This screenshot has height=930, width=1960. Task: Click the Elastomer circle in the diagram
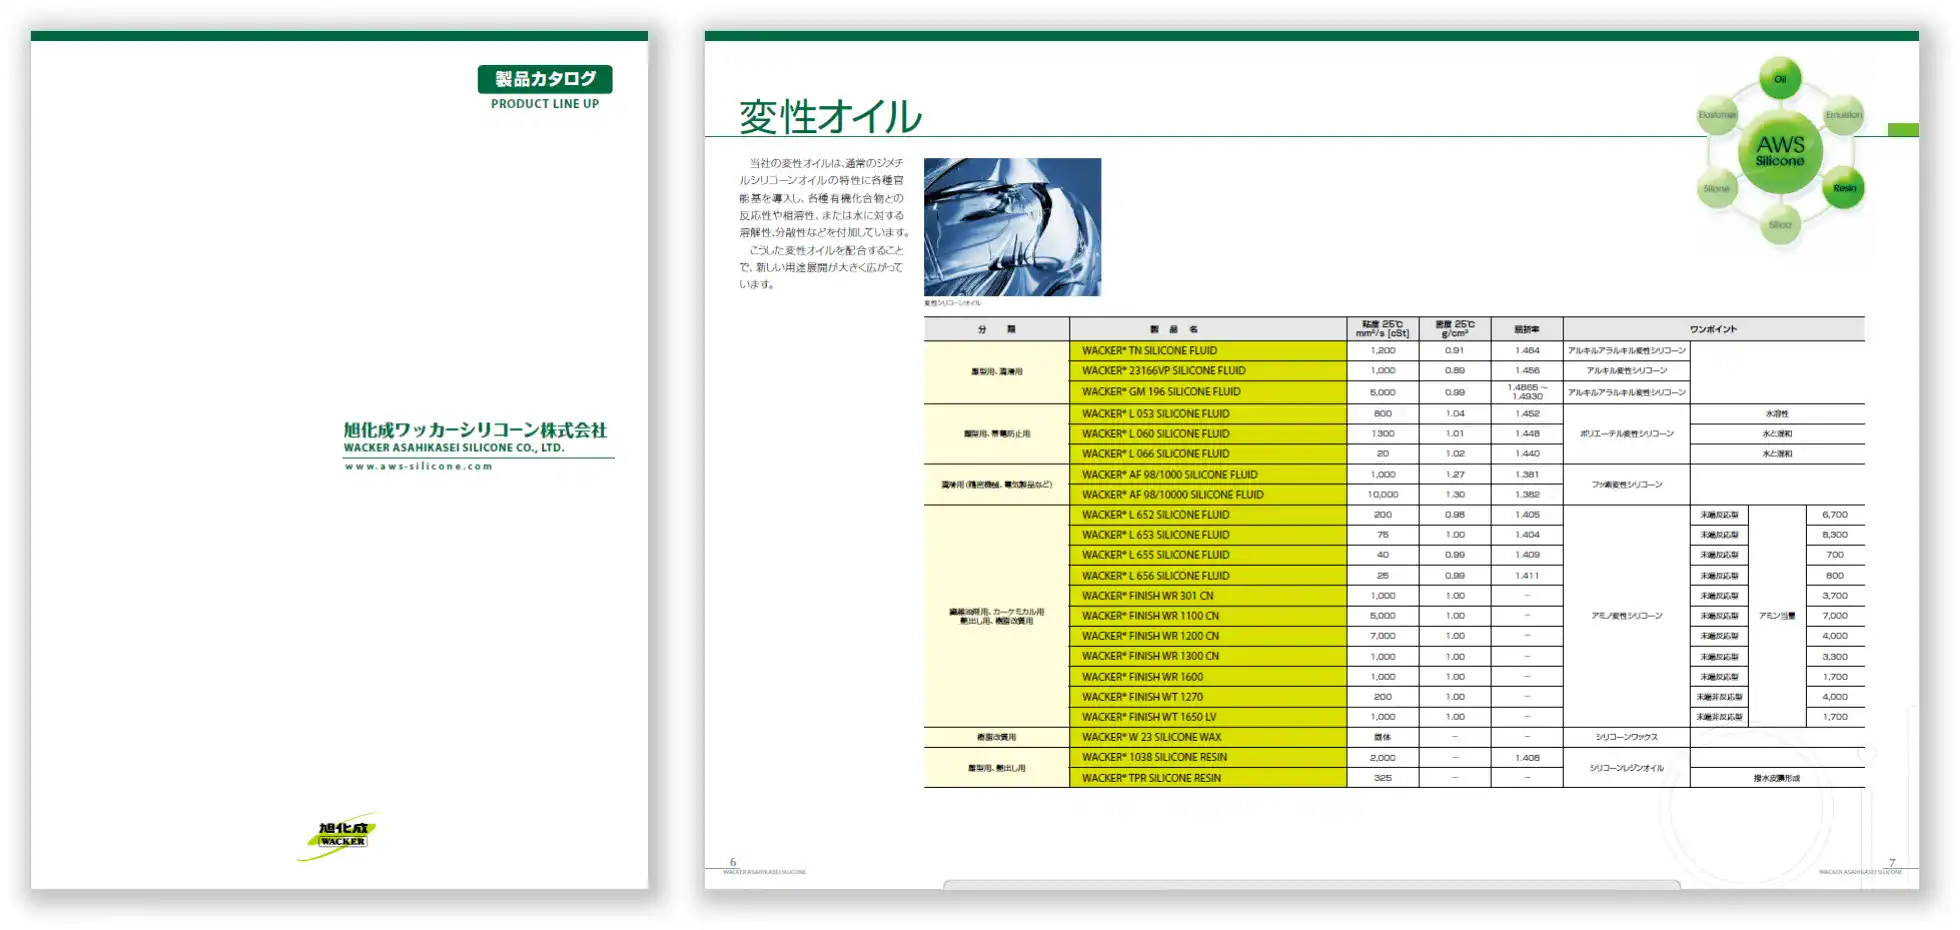(1717, 115)
